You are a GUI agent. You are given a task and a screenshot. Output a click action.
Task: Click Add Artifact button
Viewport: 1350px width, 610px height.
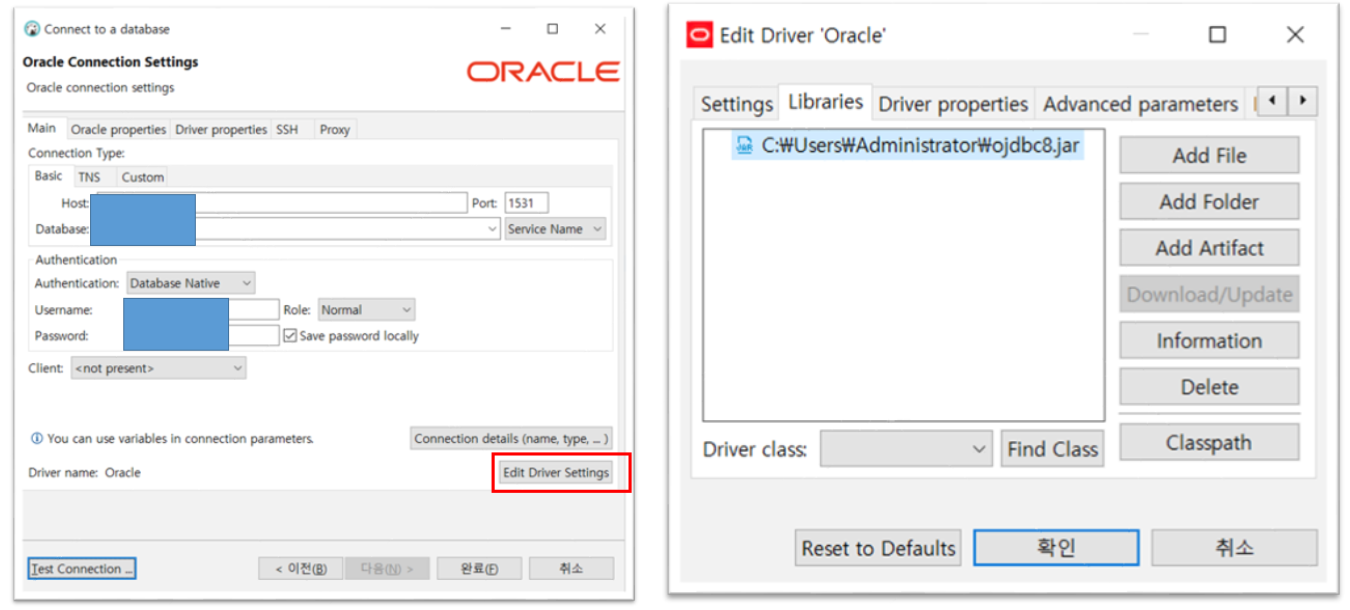pos(1209,248)
